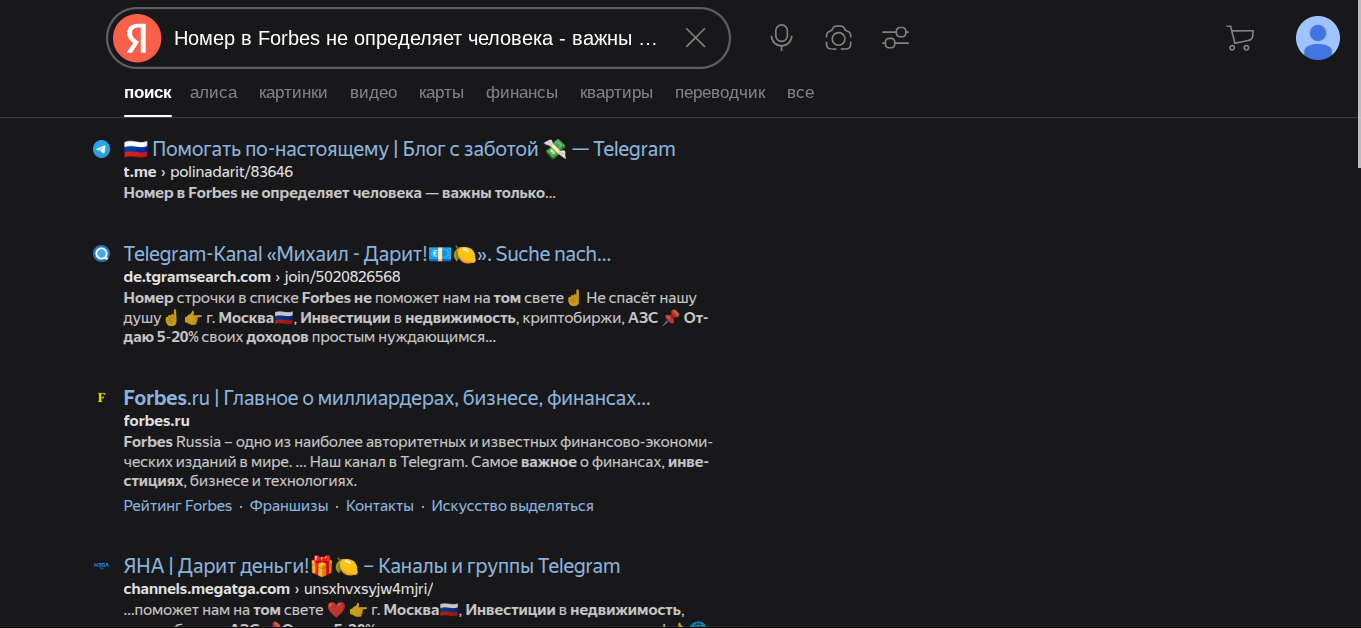Image resolution: width=1361 pixels, height=628 pixels.
Task: Open channels.megatga.com URL link
Action: [x=279, y=589]
